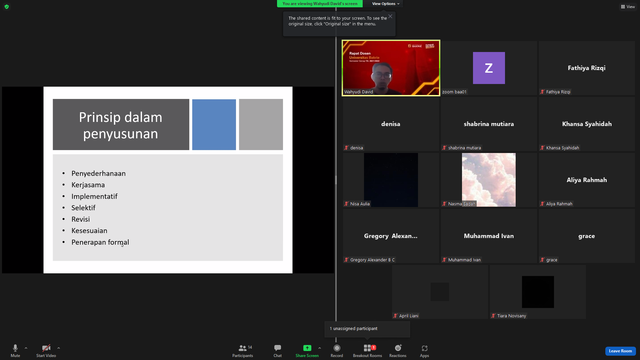Click the green encryption shield icon
The height and width of the screenshot is (360, 640).
coord(7,7)
